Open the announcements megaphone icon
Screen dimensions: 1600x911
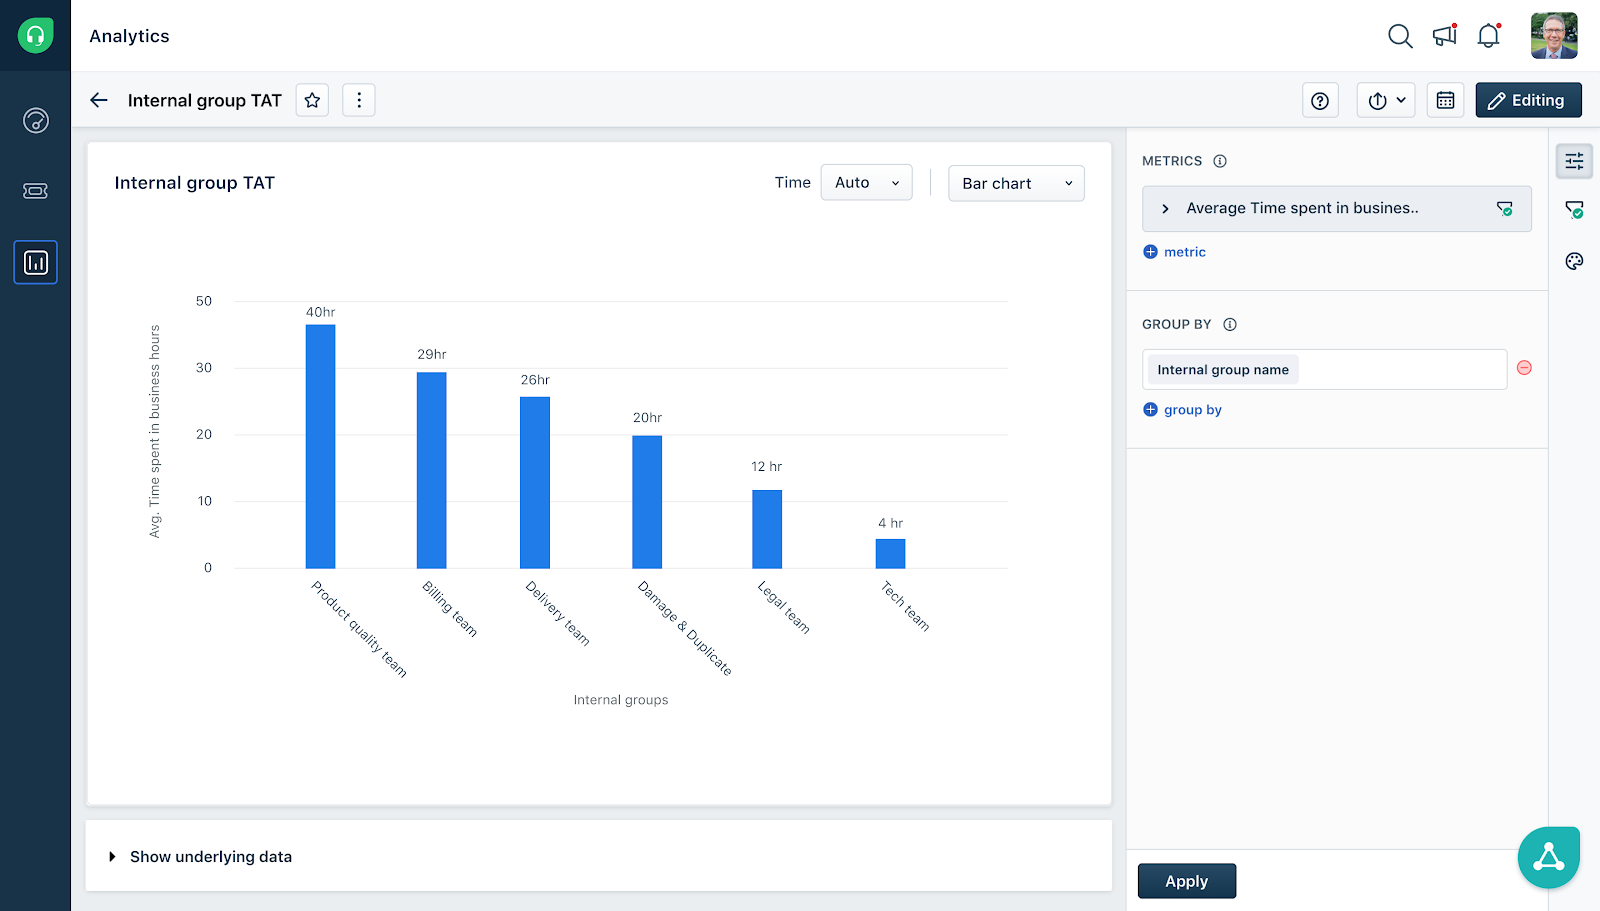1443,35
